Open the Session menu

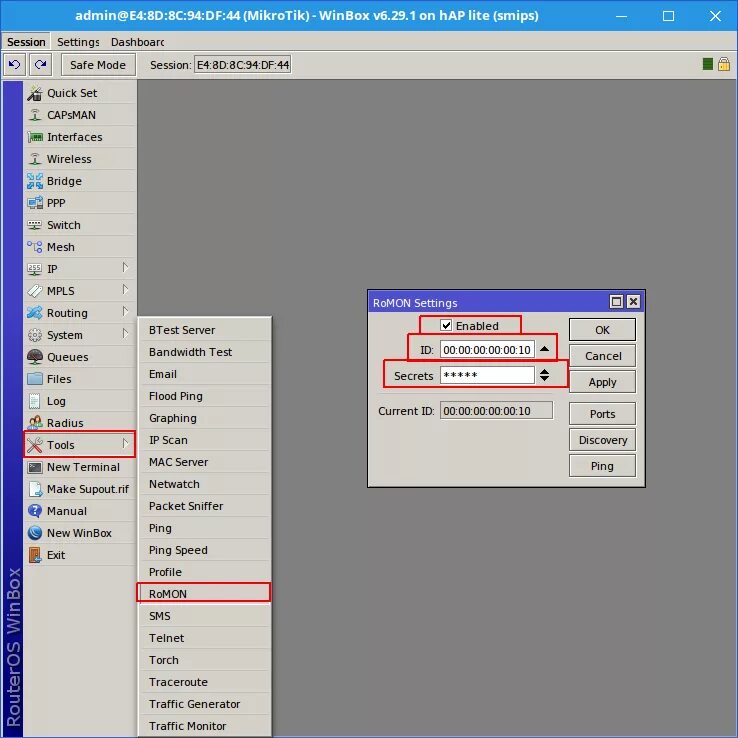pos(26,42)
